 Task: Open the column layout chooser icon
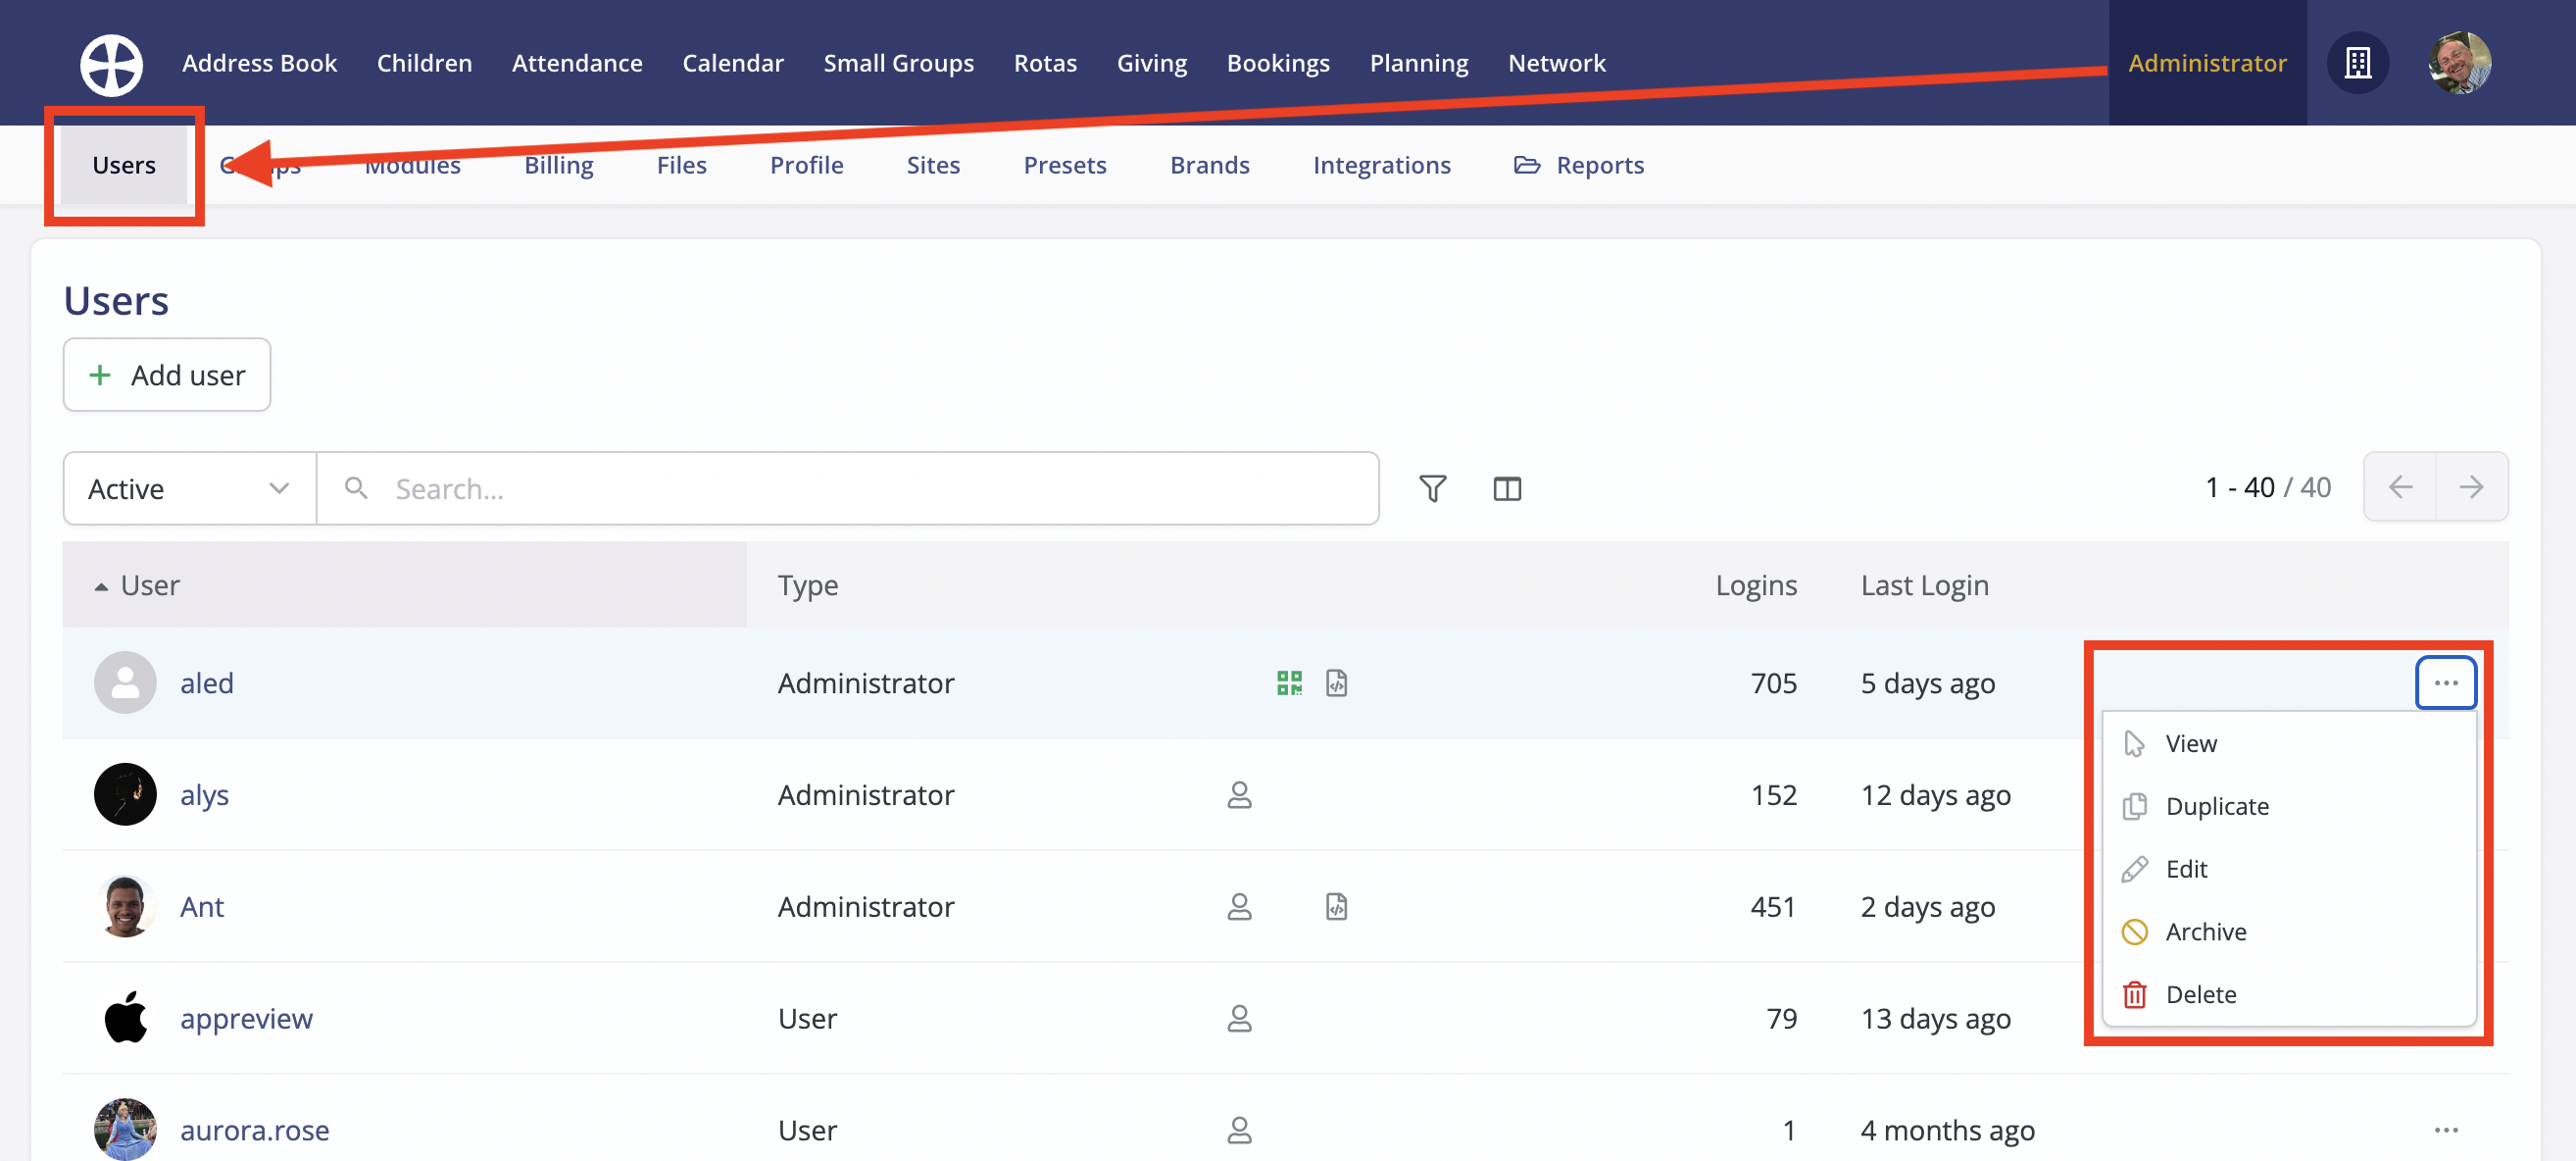coord(1506,488)
